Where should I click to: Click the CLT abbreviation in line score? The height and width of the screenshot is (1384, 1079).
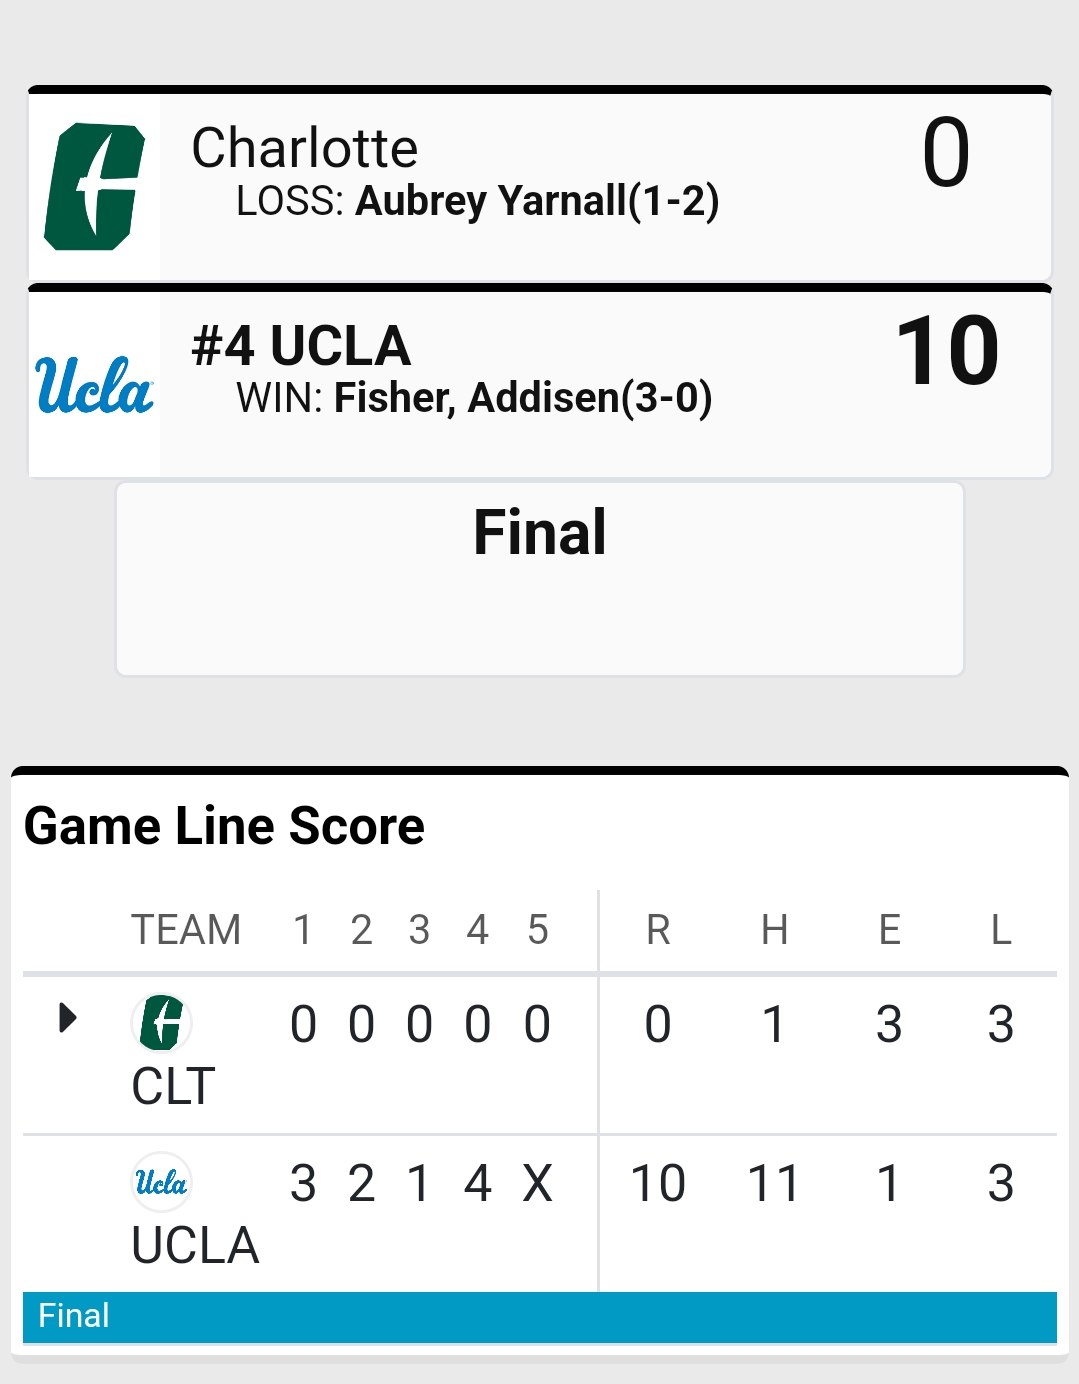173,1086
